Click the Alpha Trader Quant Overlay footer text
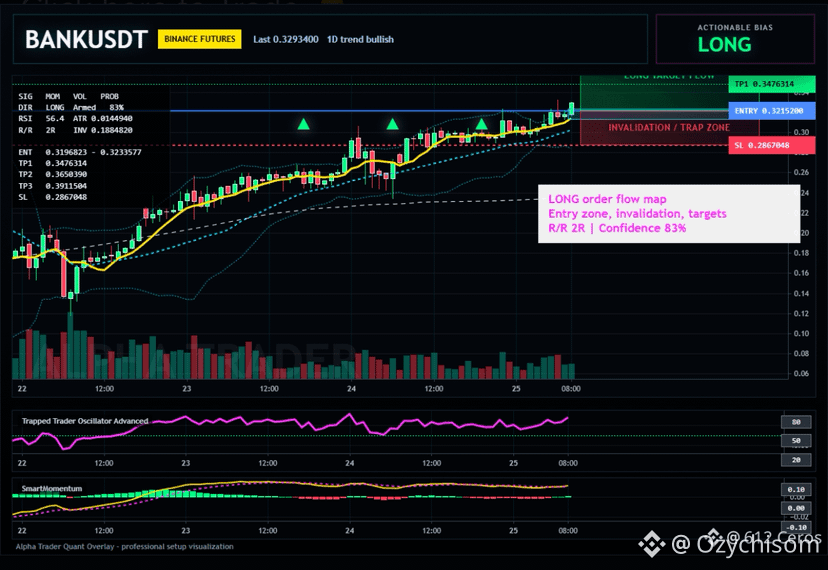828x570 pixels. pyautogui.click(x=125, y=547)
